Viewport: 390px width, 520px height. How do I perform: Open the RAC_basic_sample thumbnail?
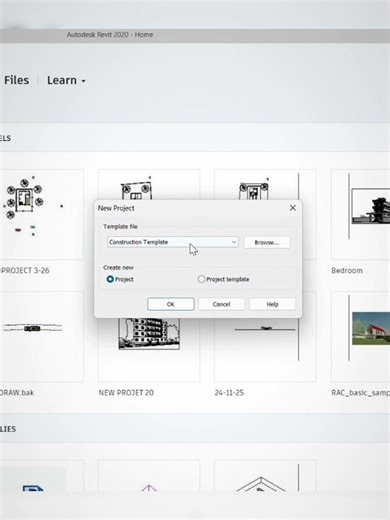pos(361,337)
